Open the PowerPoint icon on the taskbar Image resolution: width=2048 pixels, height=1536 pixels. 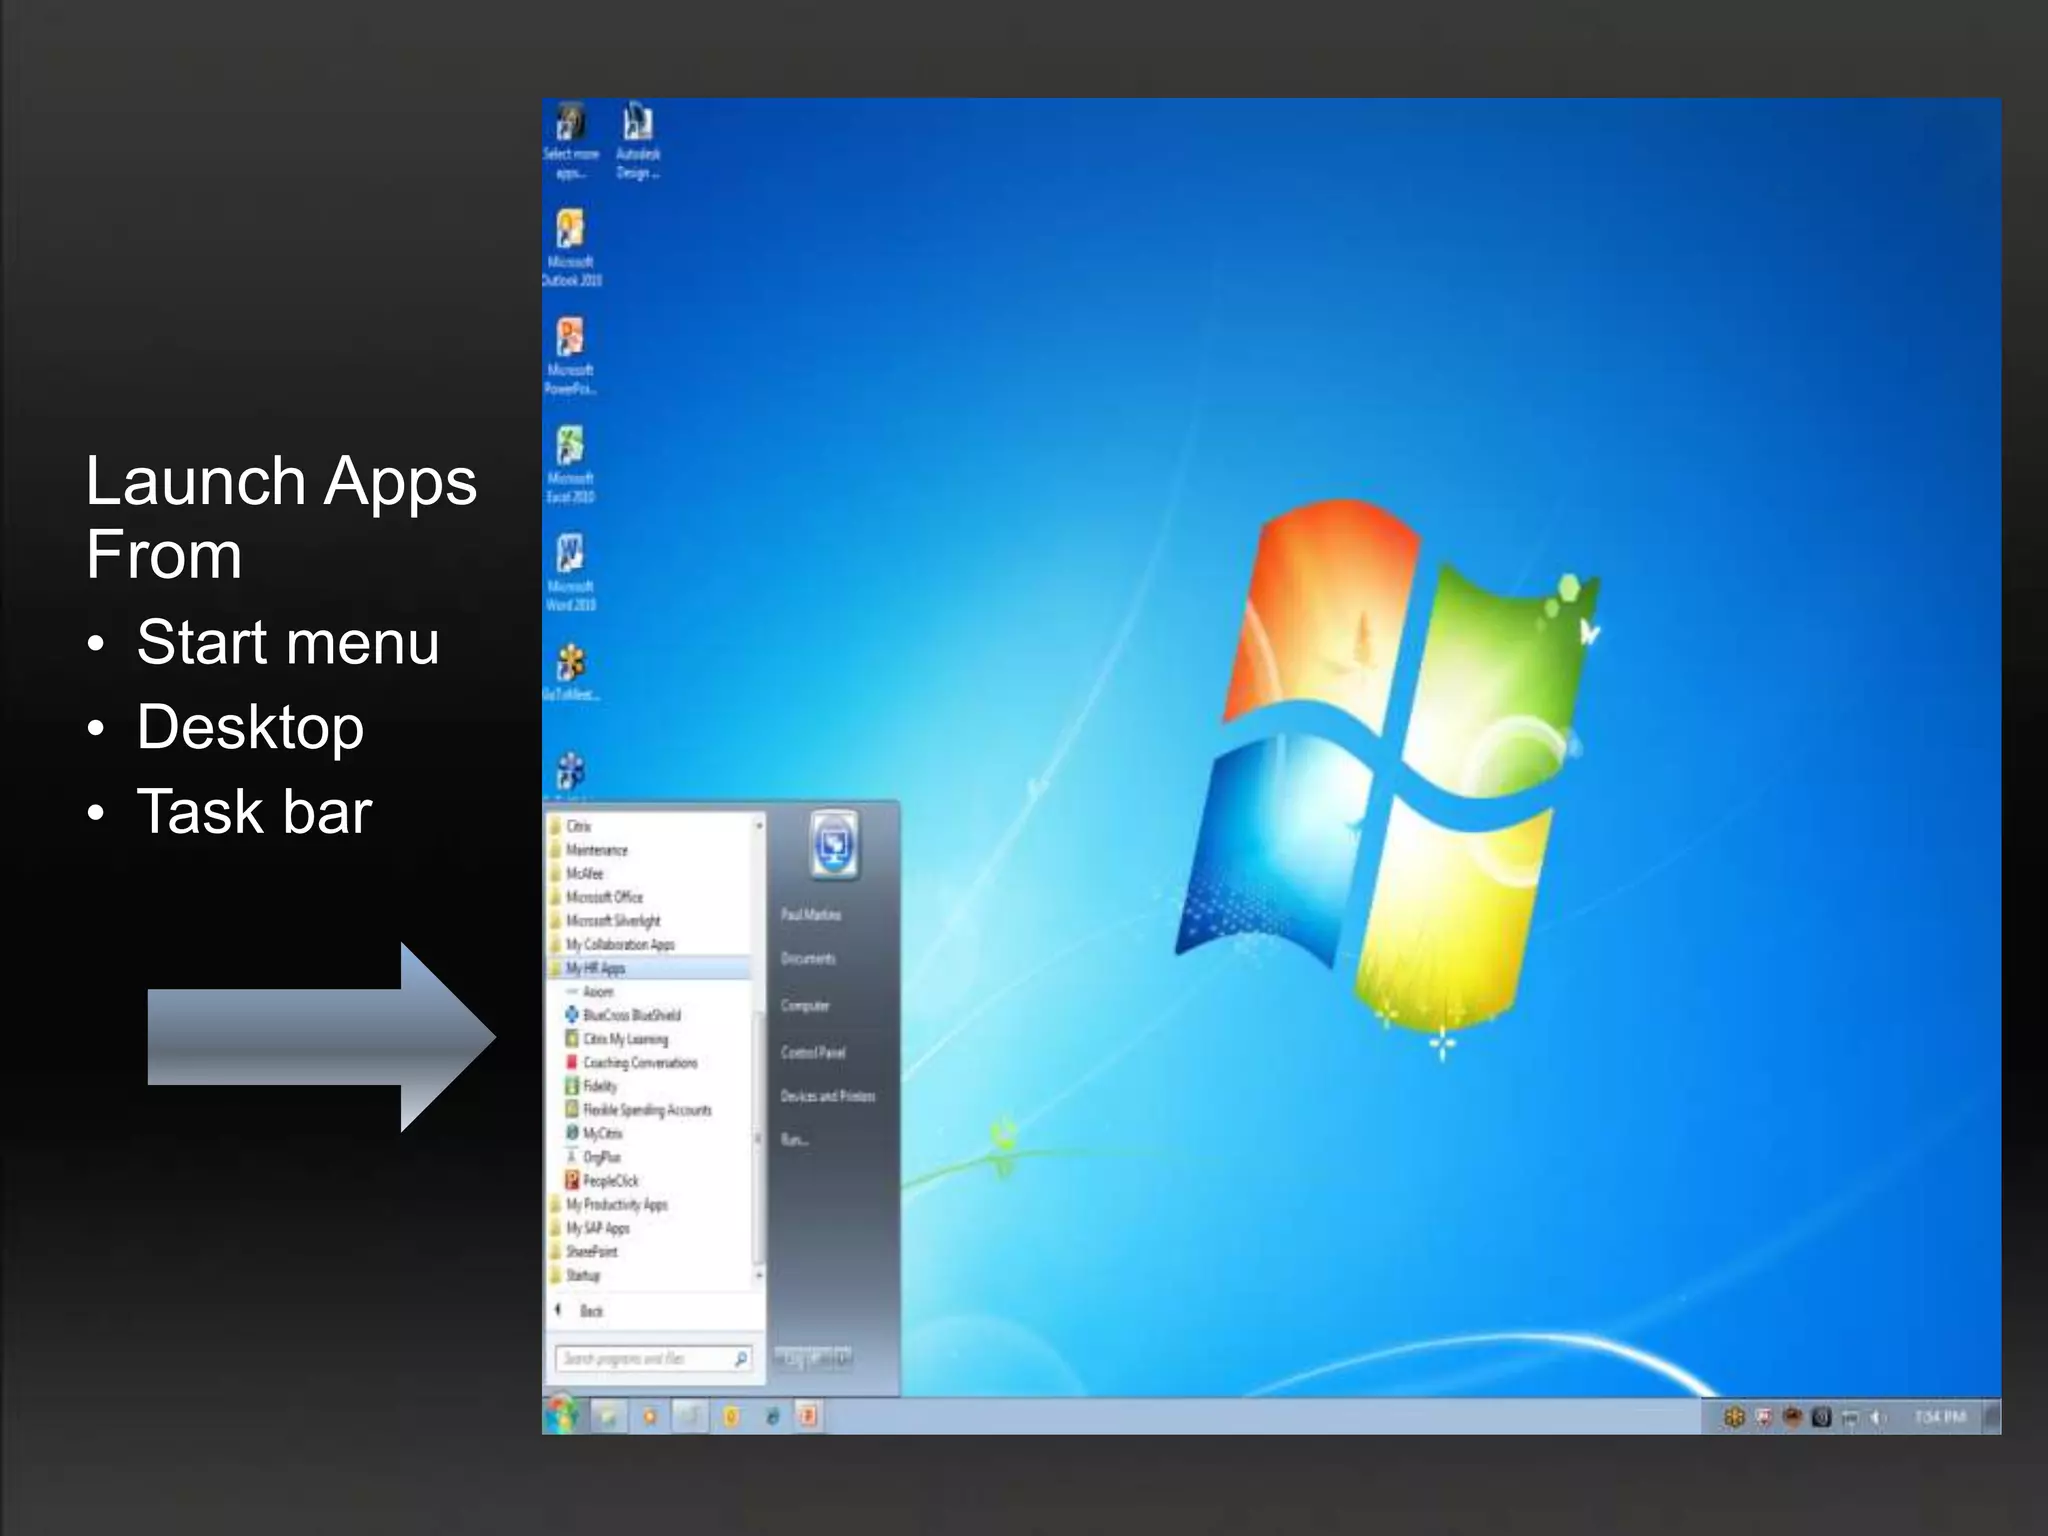(808, 1416)
